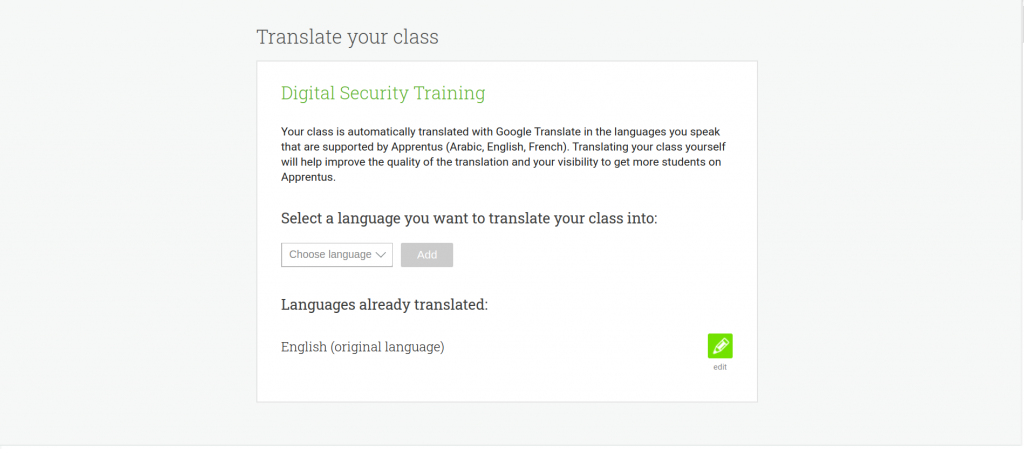Click the green pencil edit icon

[x=720, y=346]
